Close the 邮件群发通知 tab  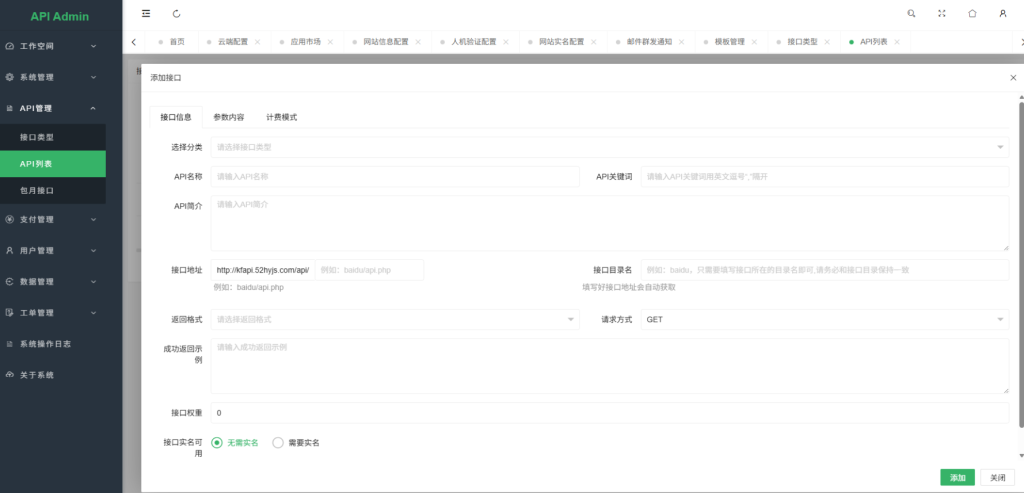[x=682, y=42]
